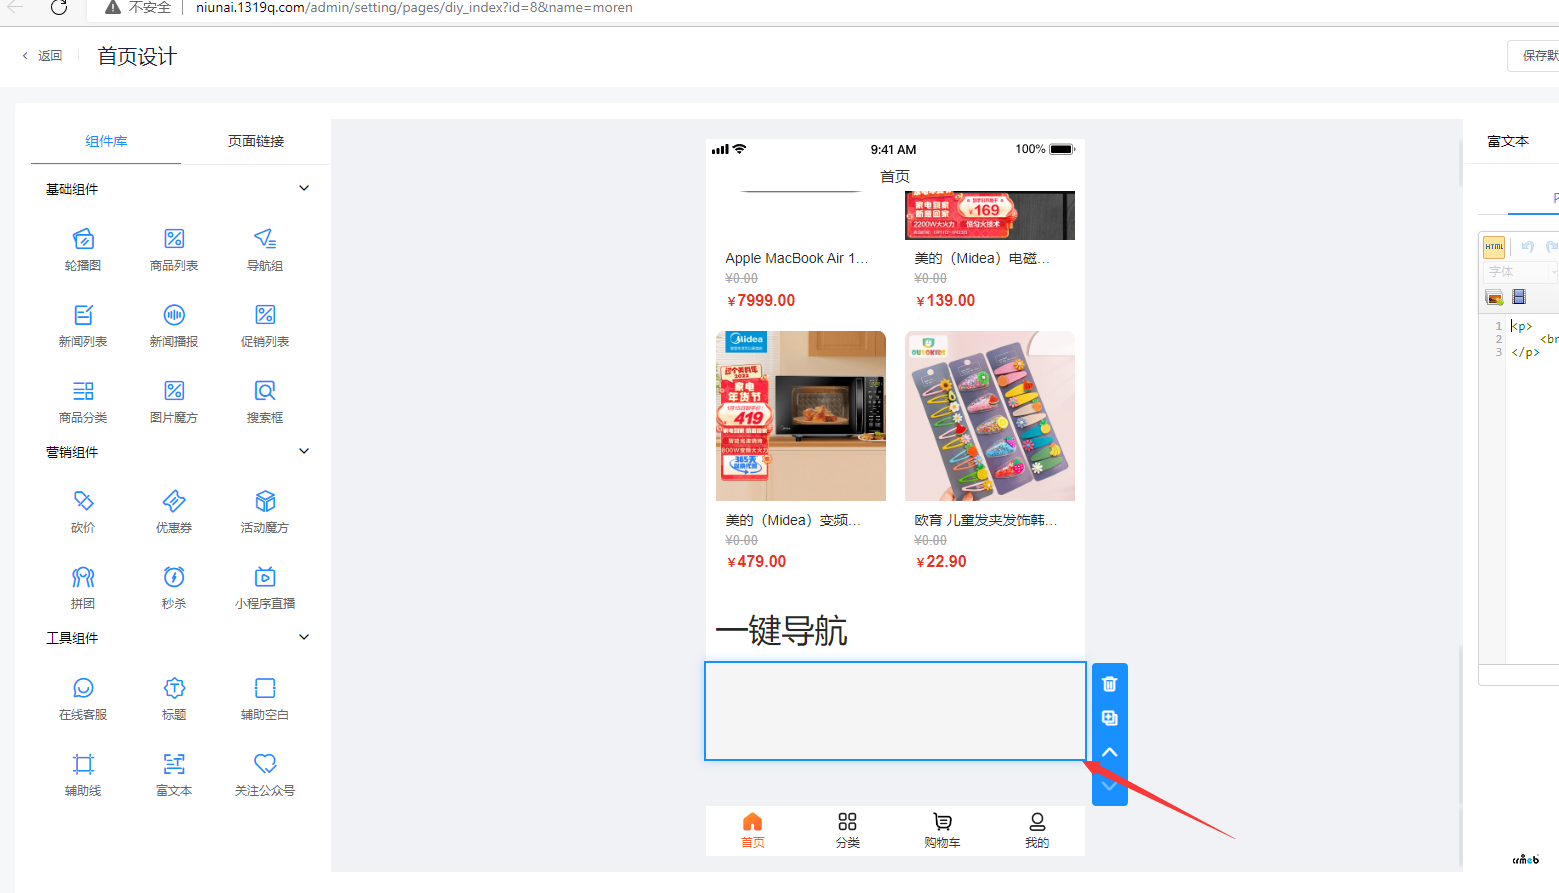This screenshot has height=893, width=1559.
Task: Choose the 在线客服 tool component
Action: click(83, 698)
